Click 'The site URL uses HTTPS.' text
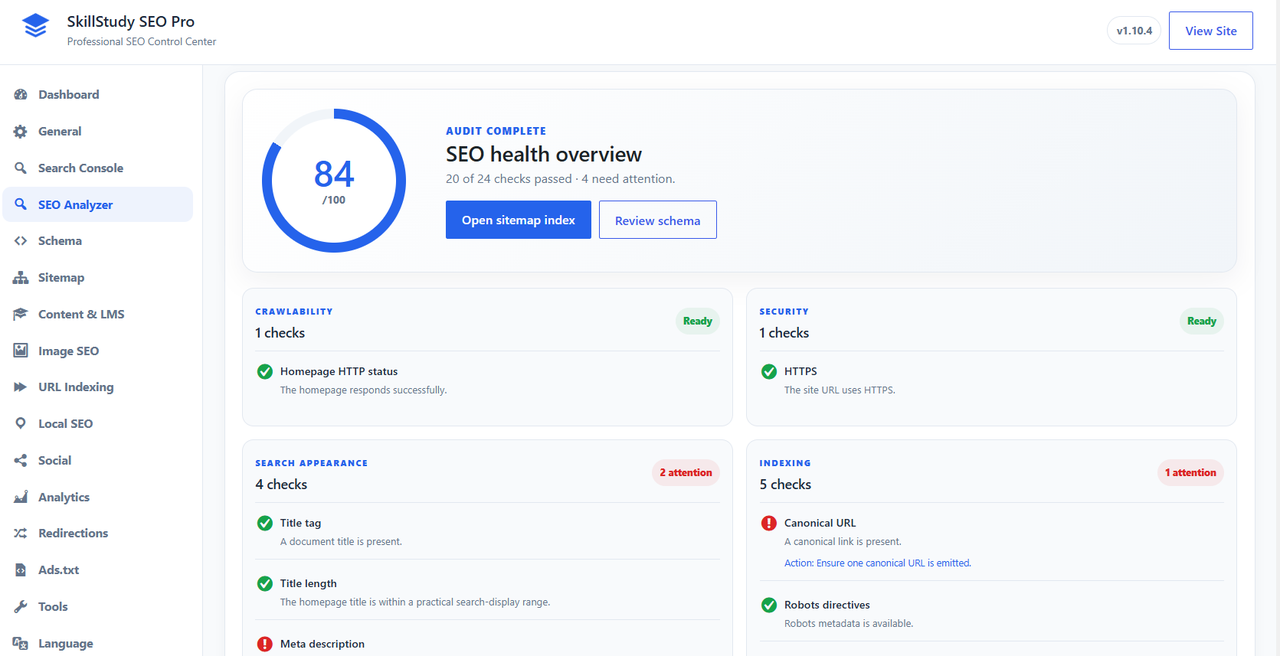The height and width of the screenshot is (656, 1280). point(840,390)
